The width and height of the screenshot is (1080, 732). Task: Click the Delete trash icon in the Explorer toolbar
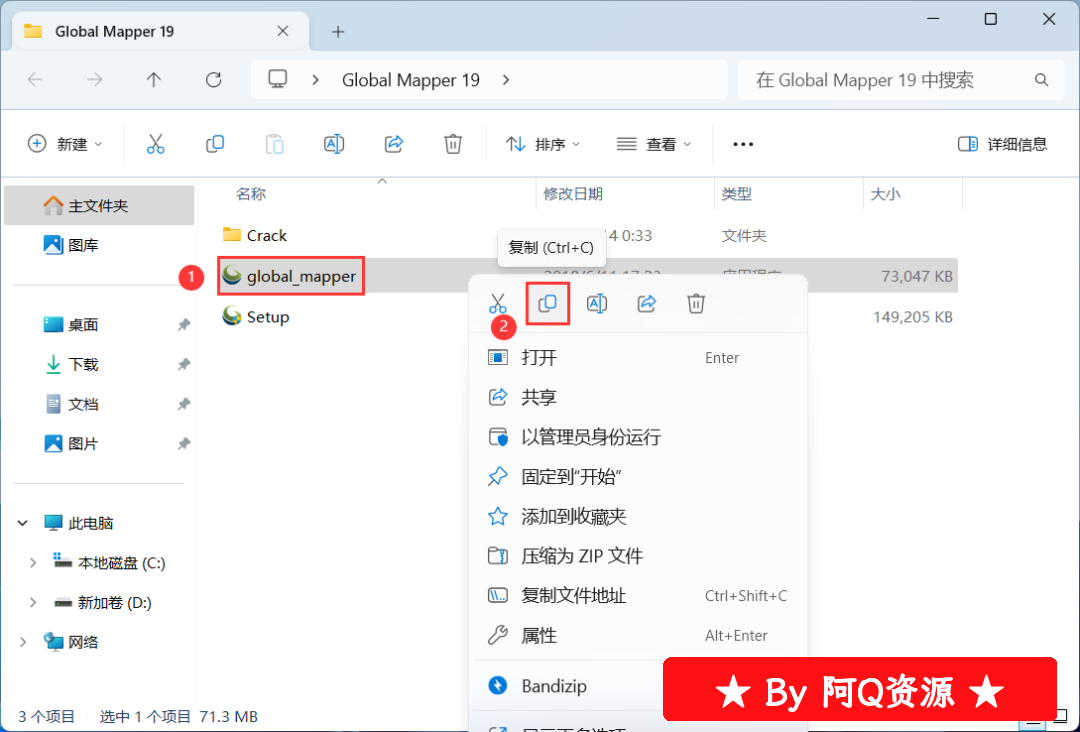[453, 144]
